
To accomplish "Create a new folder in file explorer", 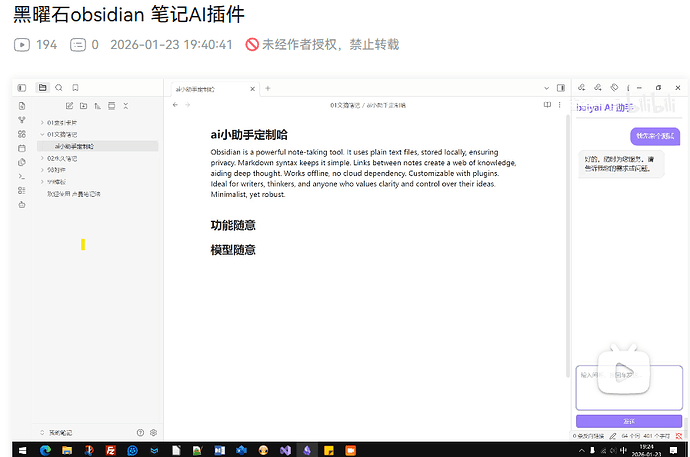I will point(83,106).
